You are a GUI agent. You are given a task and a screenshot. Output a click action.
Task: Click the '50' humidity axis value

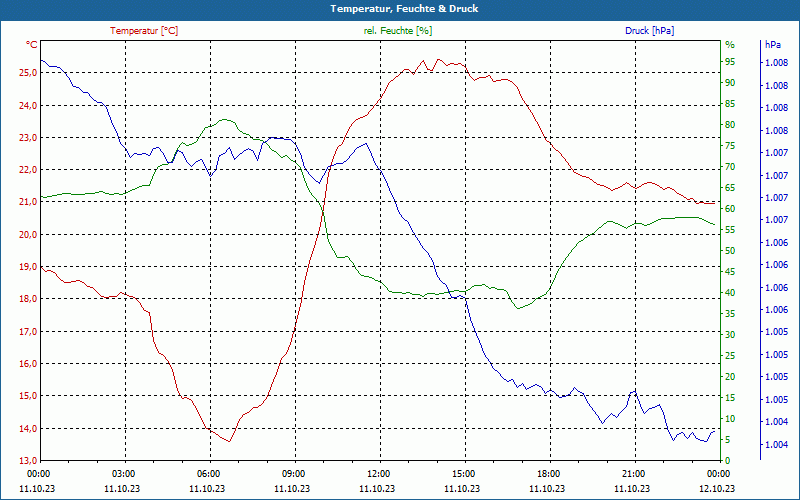(x=730, y=251)
